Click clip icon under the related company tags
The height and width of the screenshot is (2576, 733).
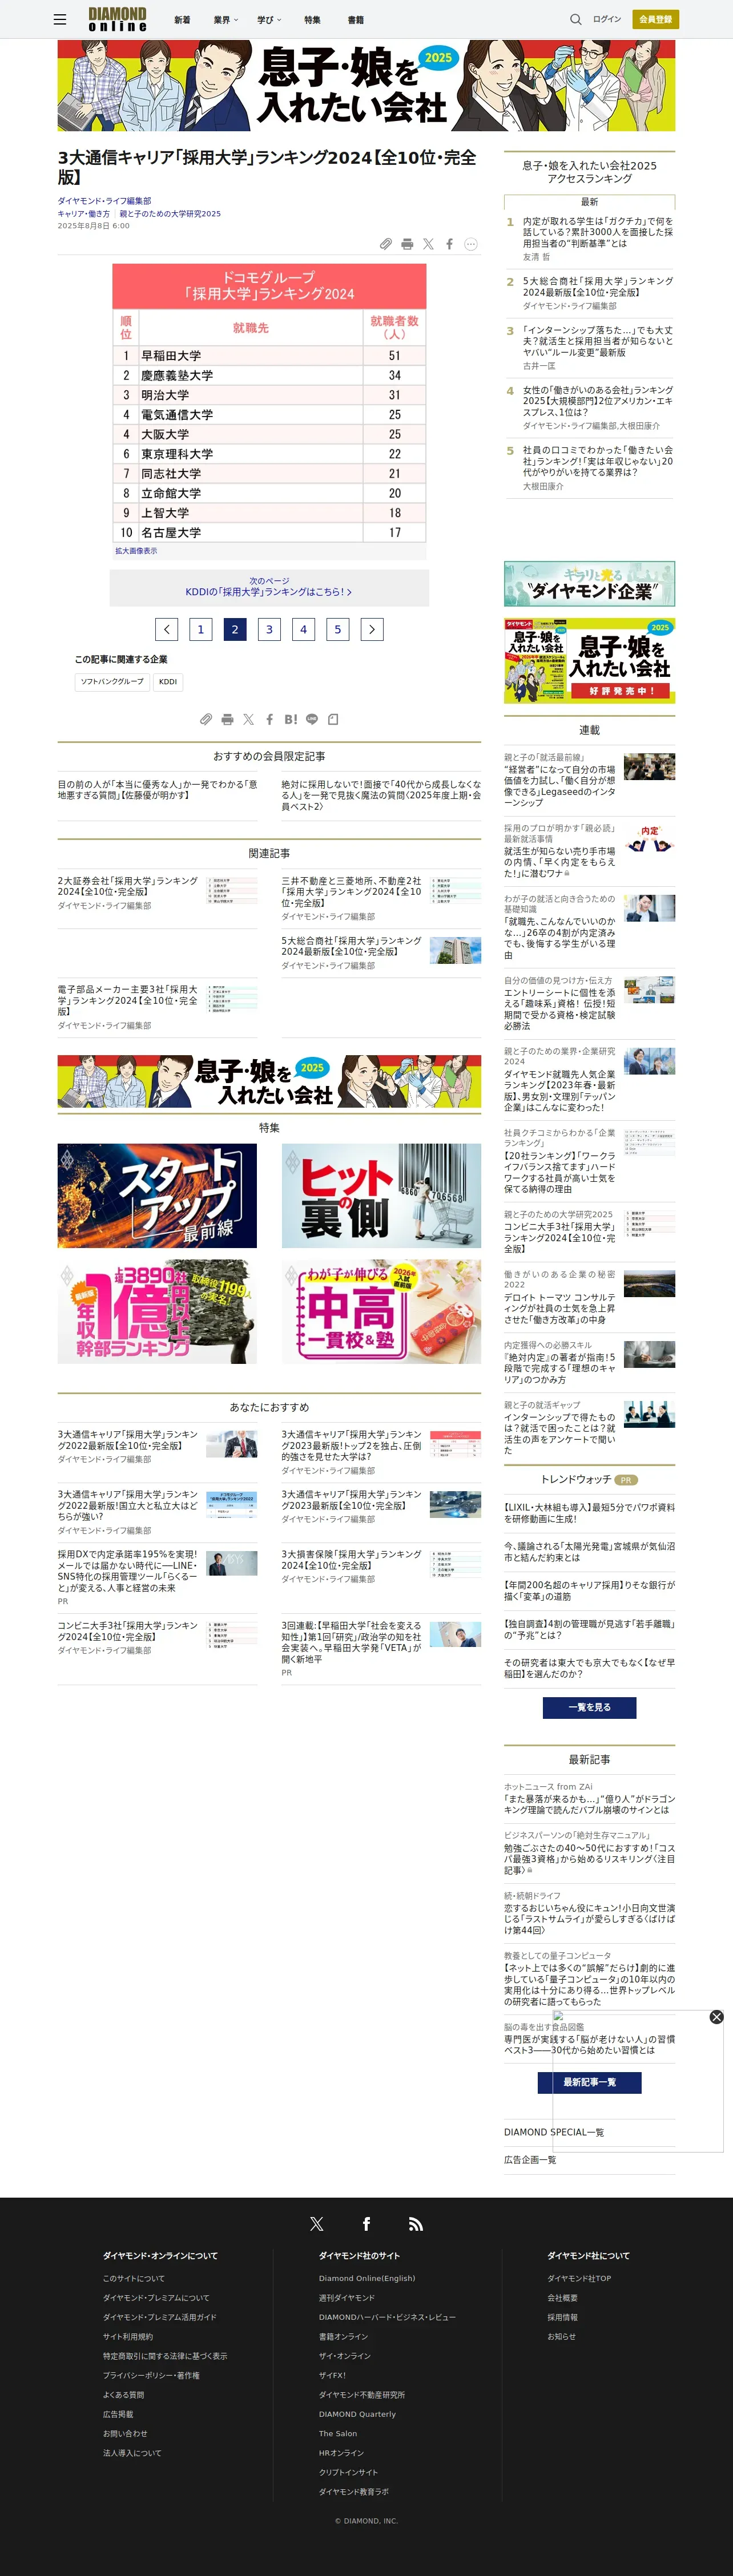(x=206, y=719)
